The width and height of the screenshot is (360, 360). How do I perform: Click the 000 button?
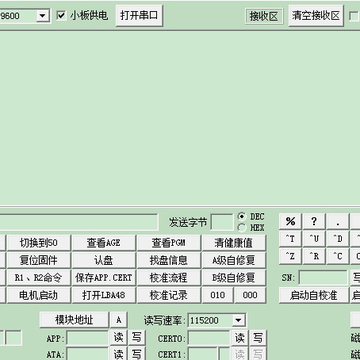(250, 295)
